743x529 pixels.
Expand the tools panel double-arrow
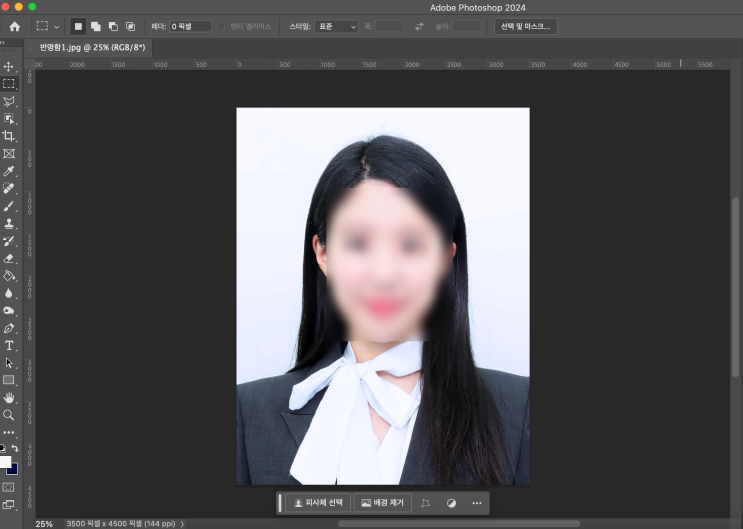pyautogui.click(x=2, y=42)
